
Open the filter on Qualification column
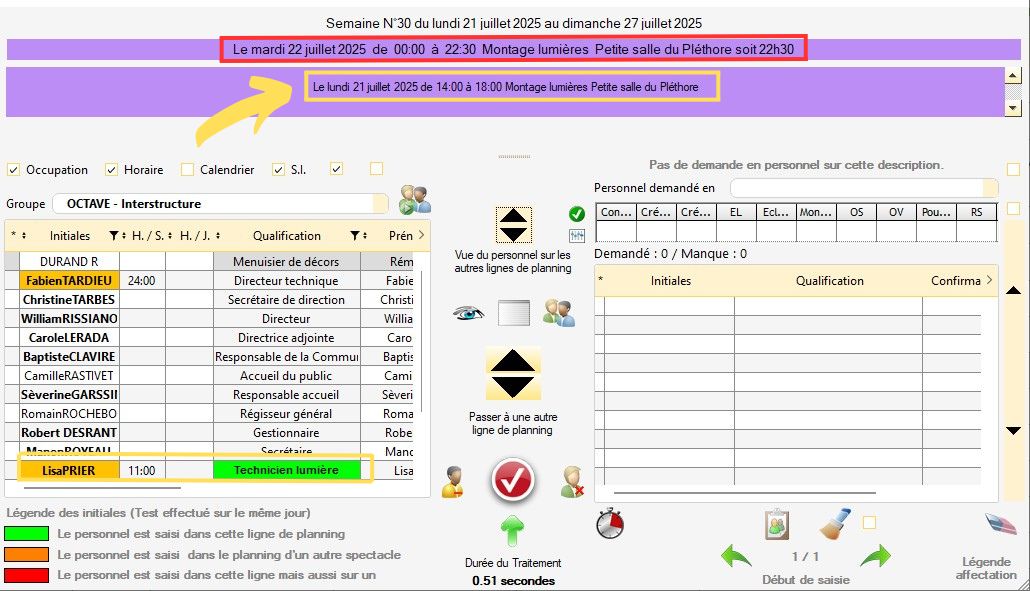[354, 236]
